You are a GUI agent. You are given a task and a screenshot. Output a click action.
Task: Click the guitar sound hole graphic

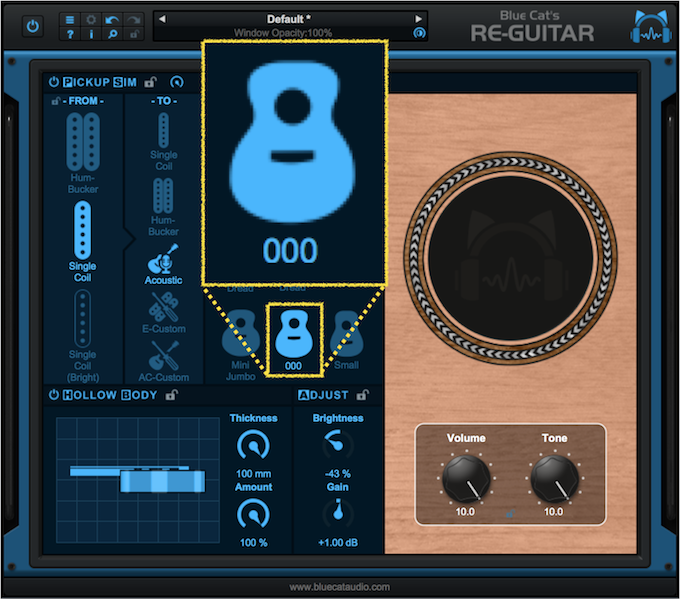511,259
